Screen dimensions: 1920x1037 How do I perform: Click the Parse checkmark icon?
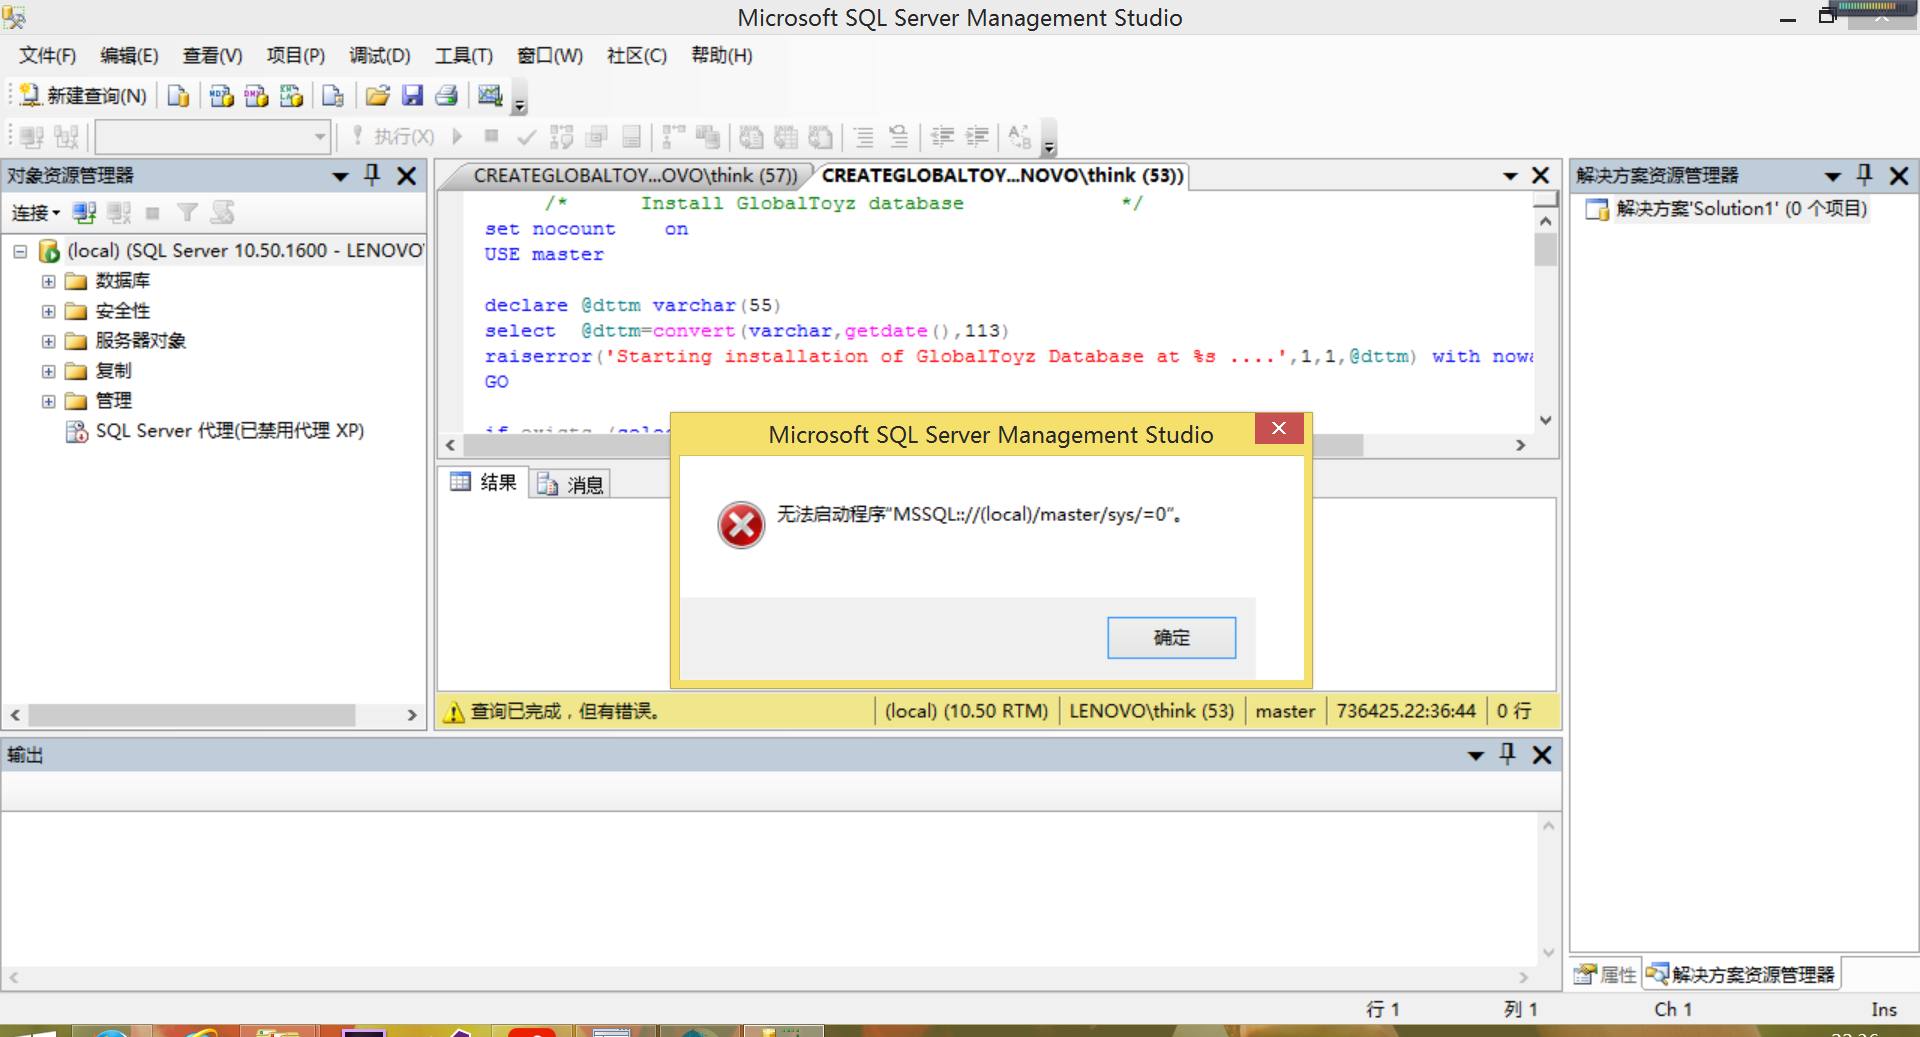click(x=526, y=136)
